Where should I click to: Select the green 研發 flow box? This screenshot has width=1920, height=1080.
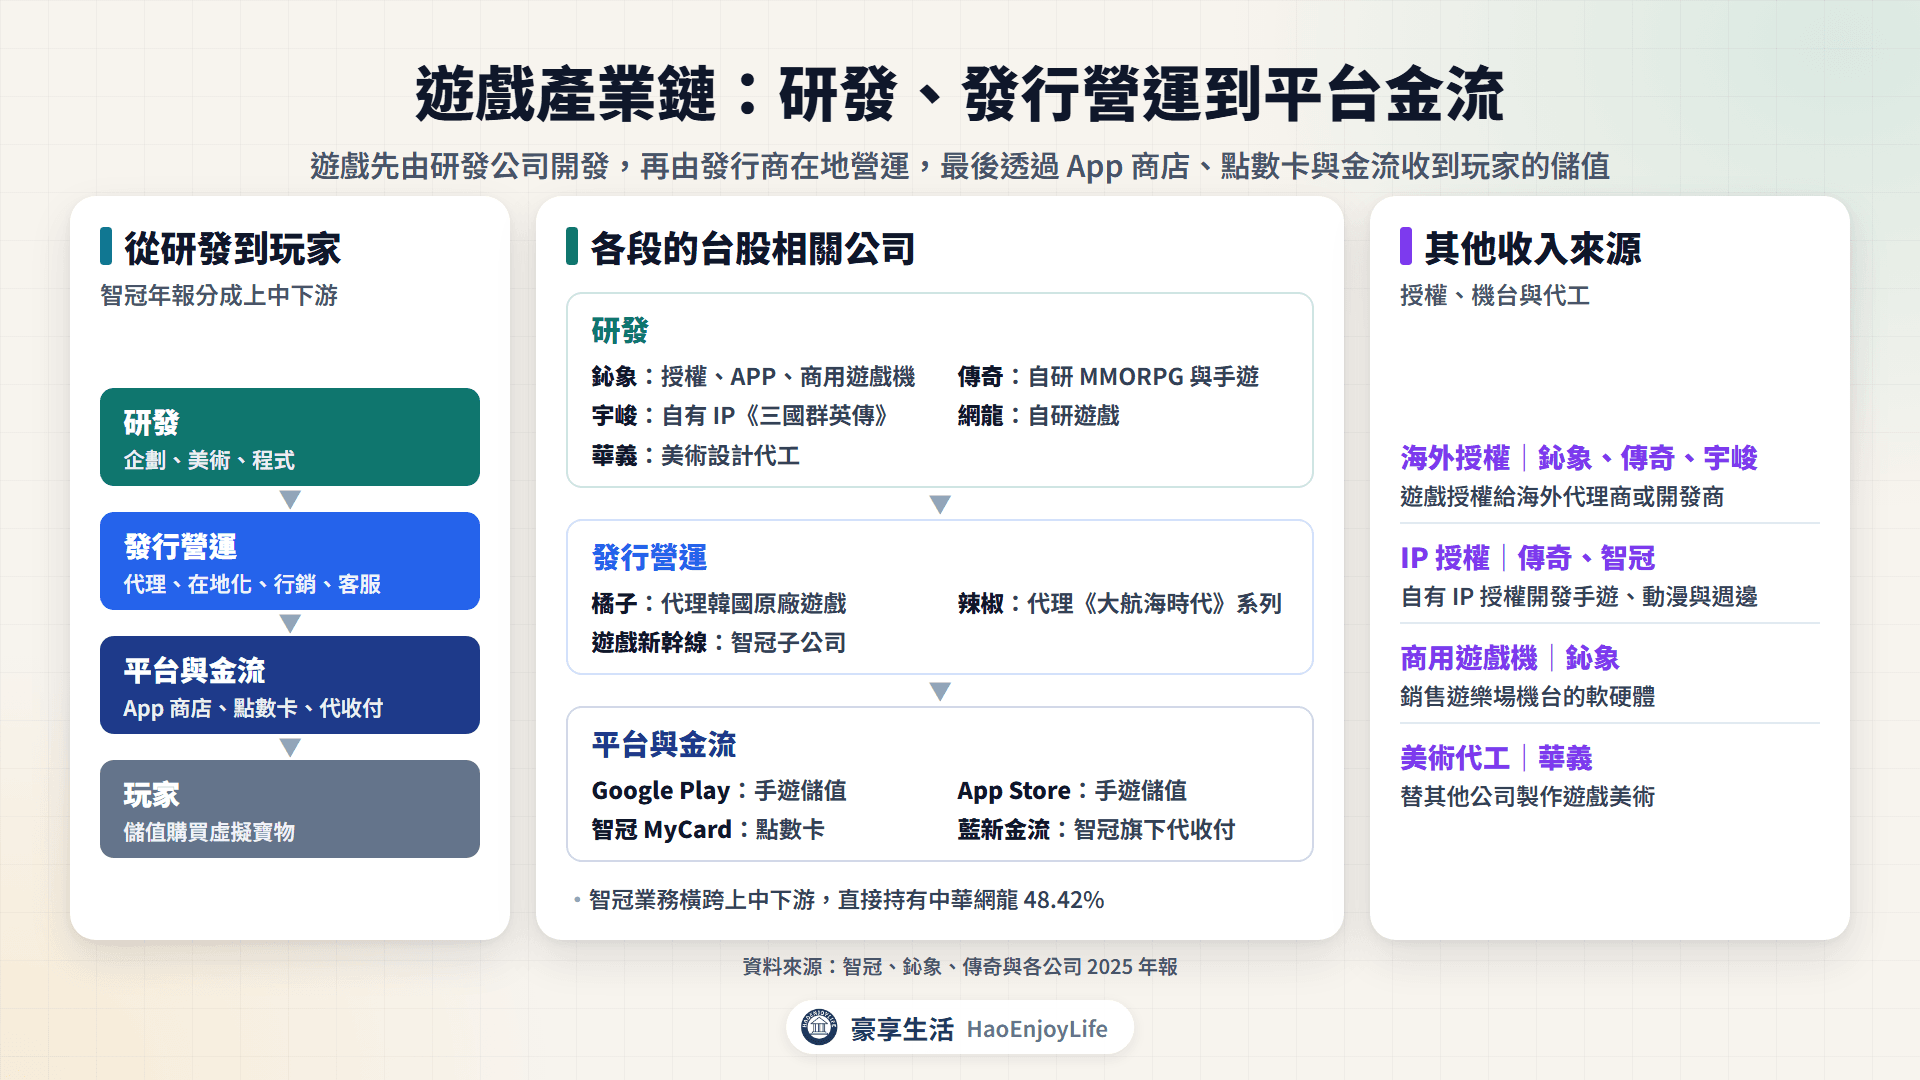[290, 437]
